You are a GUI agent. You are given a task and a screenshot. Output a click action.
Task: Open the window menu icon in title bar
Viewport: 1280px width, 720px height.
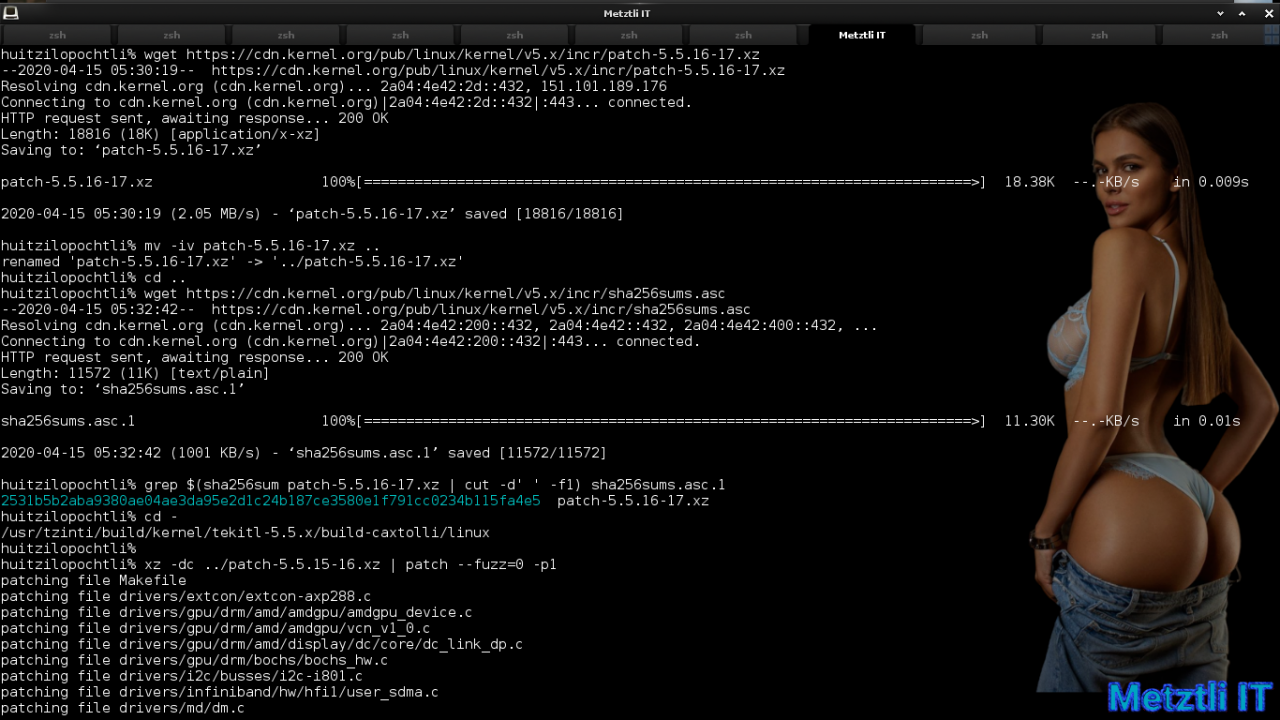[x=11, y=13]
